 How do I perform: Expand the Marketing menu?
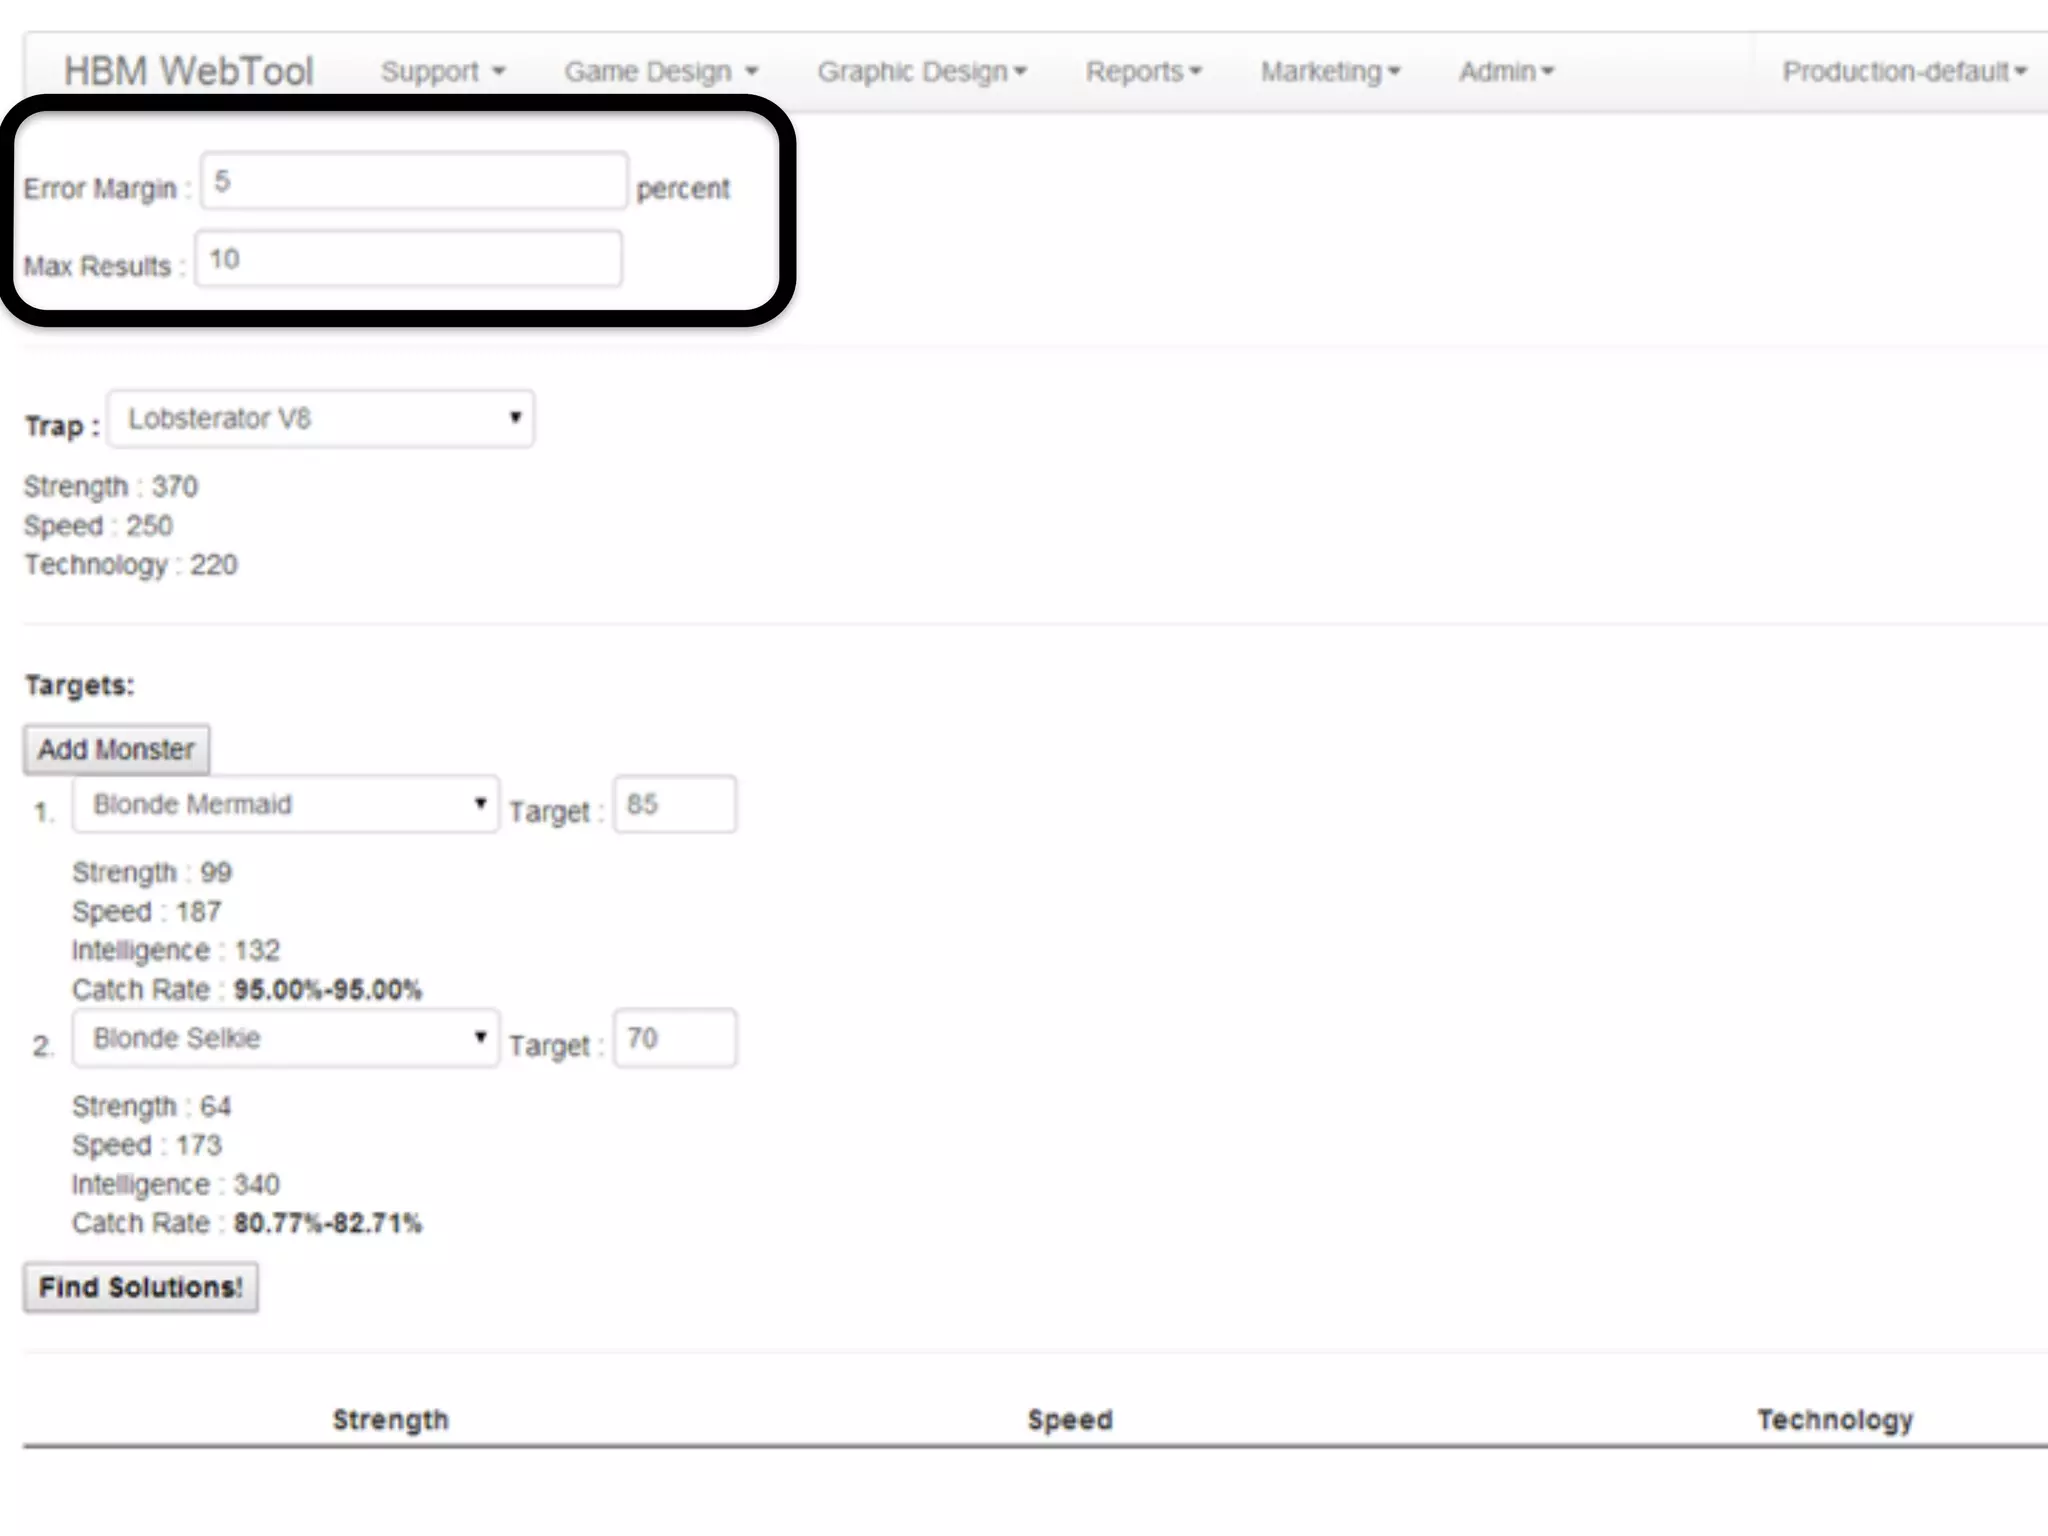(x=1329, y=72)
